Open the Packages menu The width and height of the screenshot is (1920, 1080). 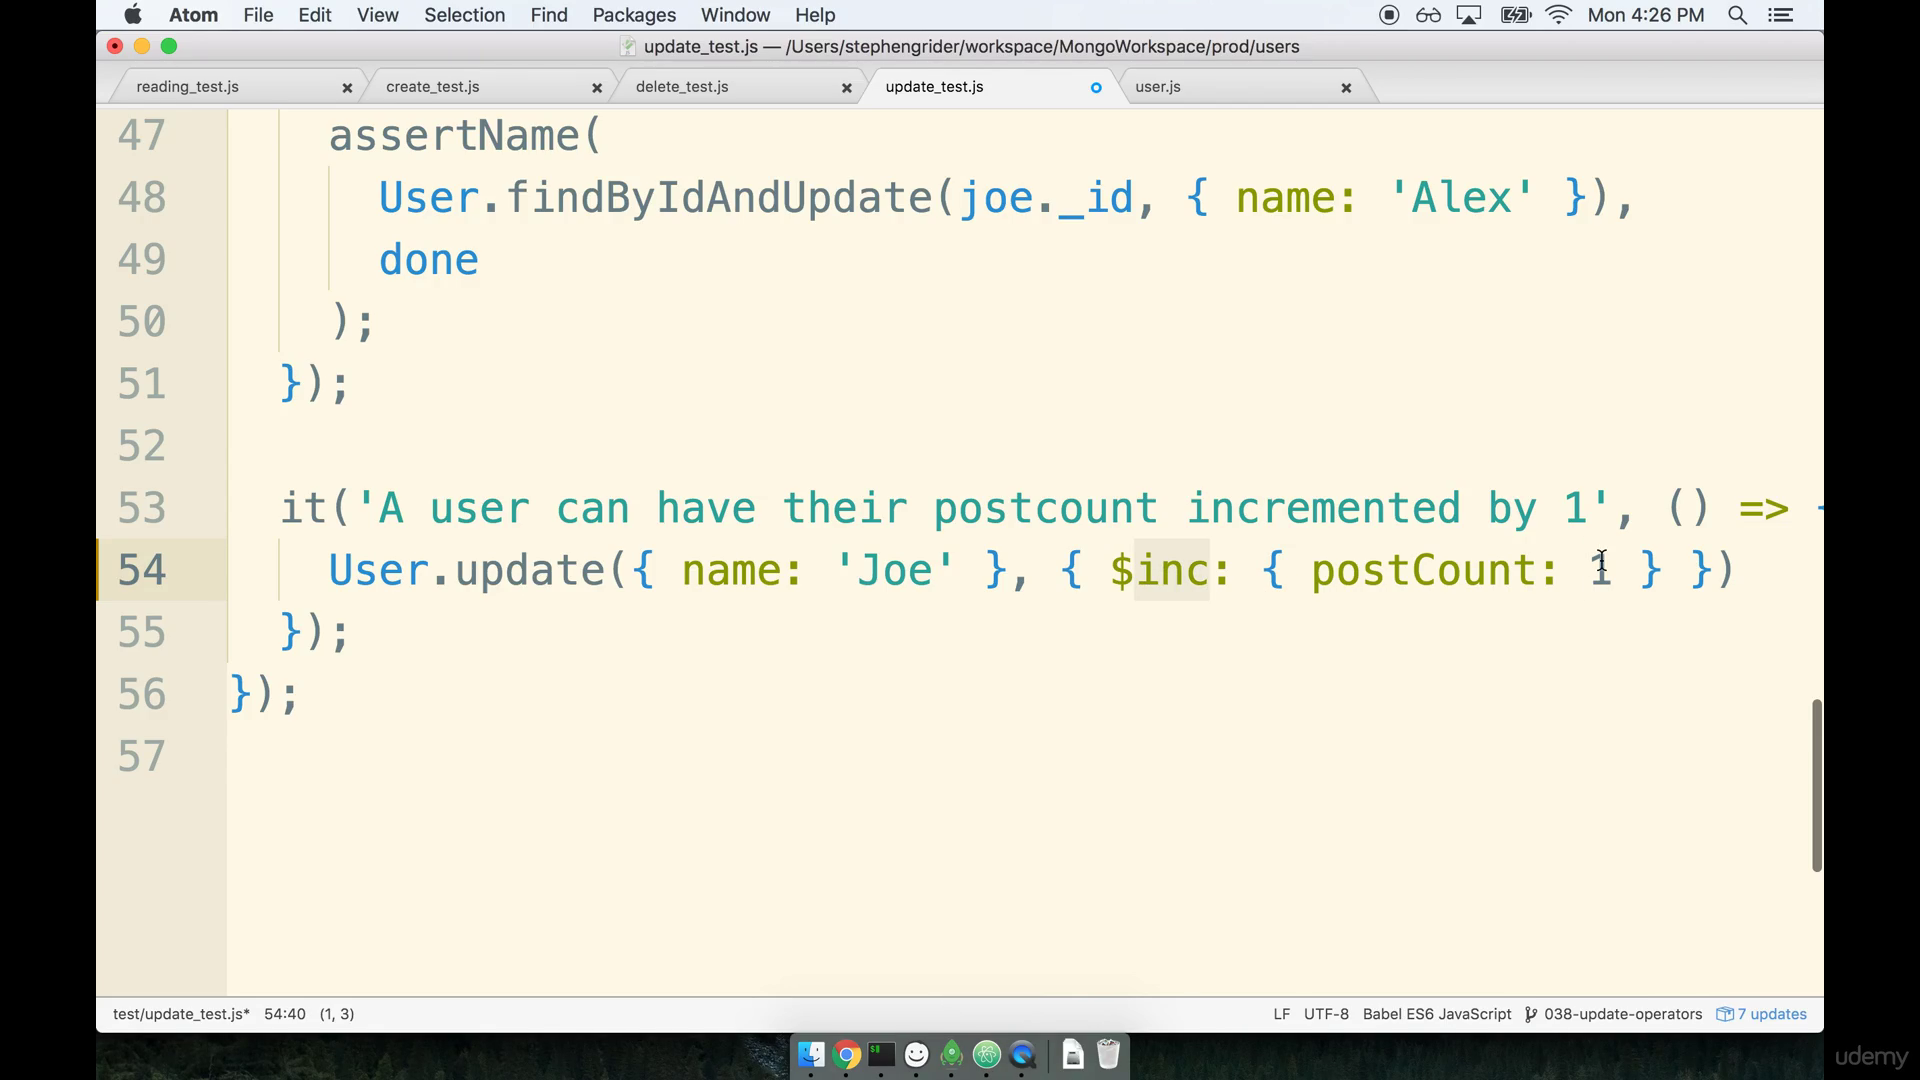634,15
